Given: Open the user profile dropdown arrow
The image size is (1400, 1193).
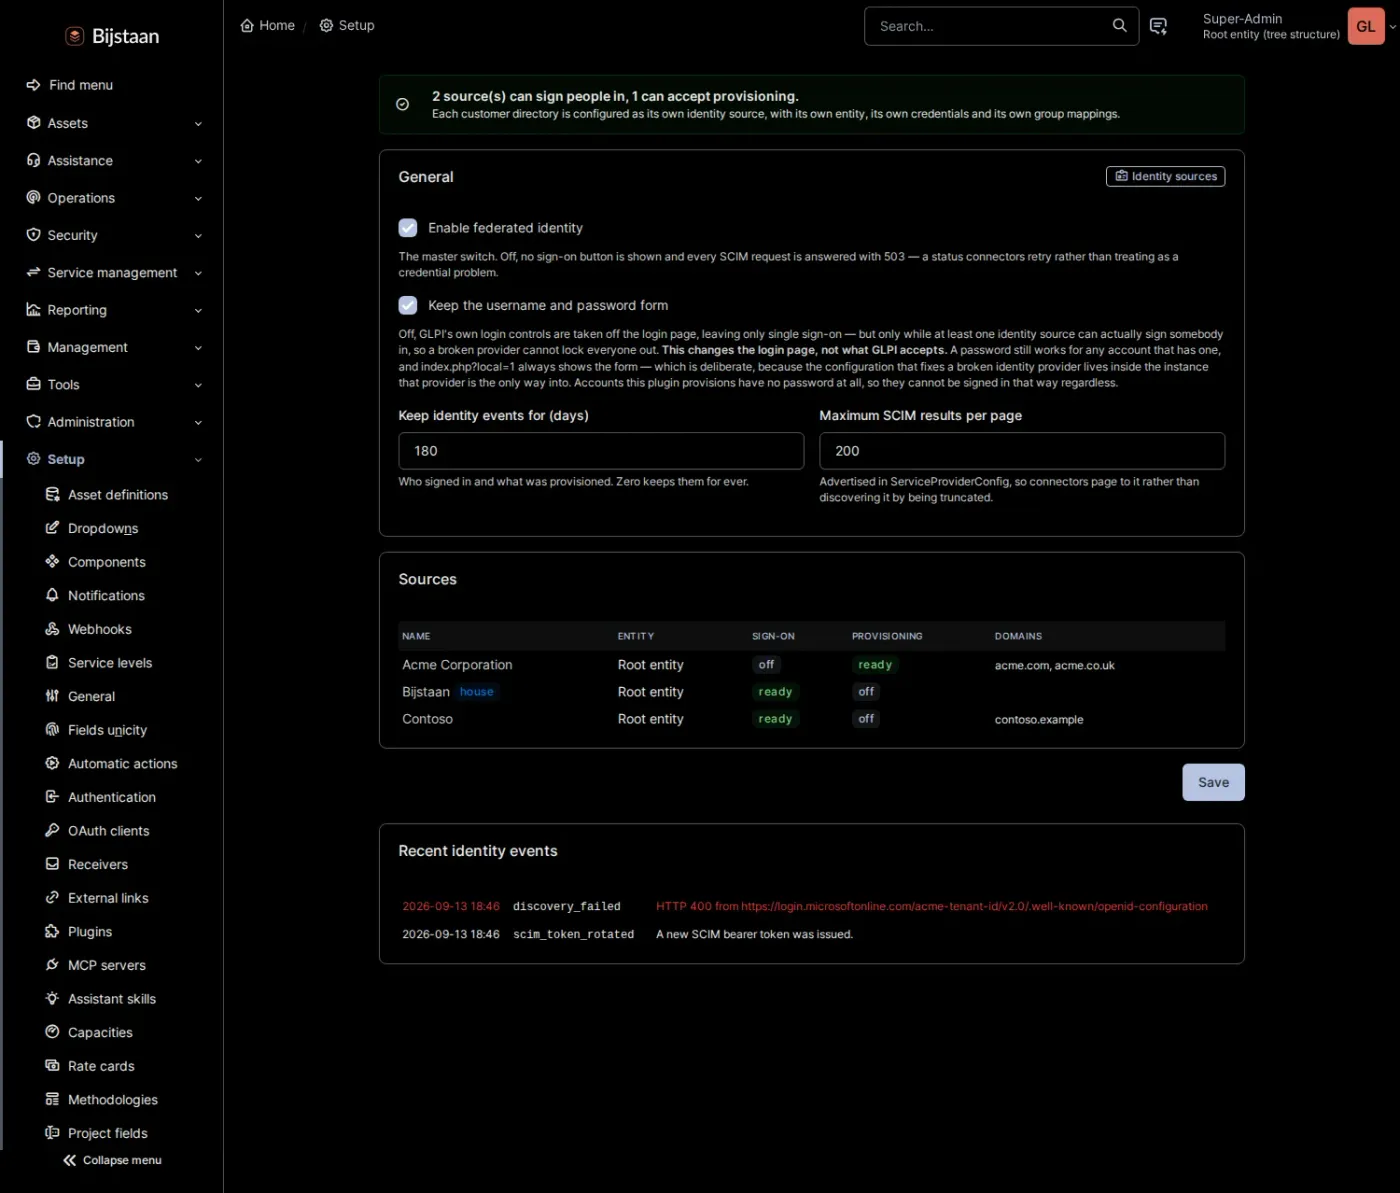Looking at the screenshot, I should 1392,27.
